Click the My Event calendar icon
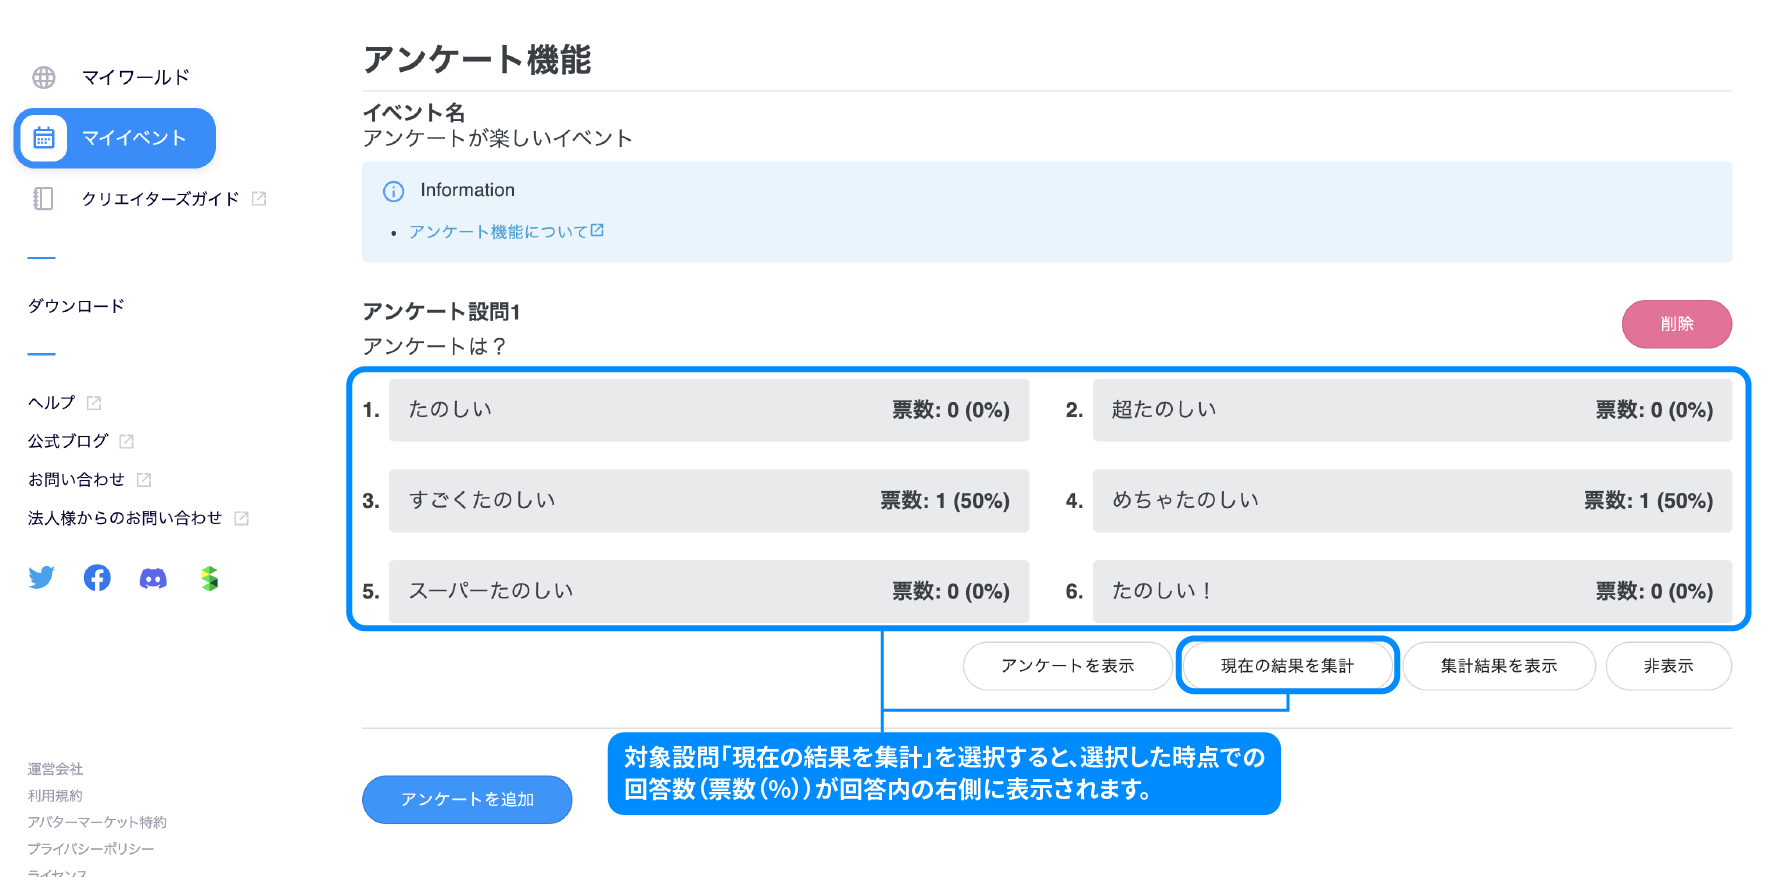1785x877 pixels. coord(44,138)
